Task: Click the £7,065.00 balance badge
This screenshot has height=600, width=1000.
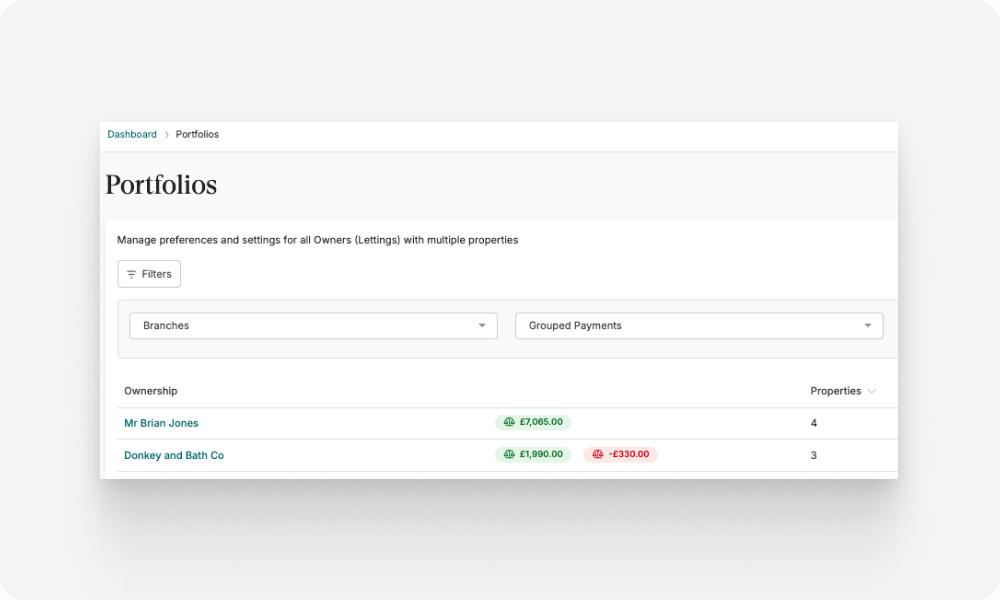Action: tap(534, 422)
